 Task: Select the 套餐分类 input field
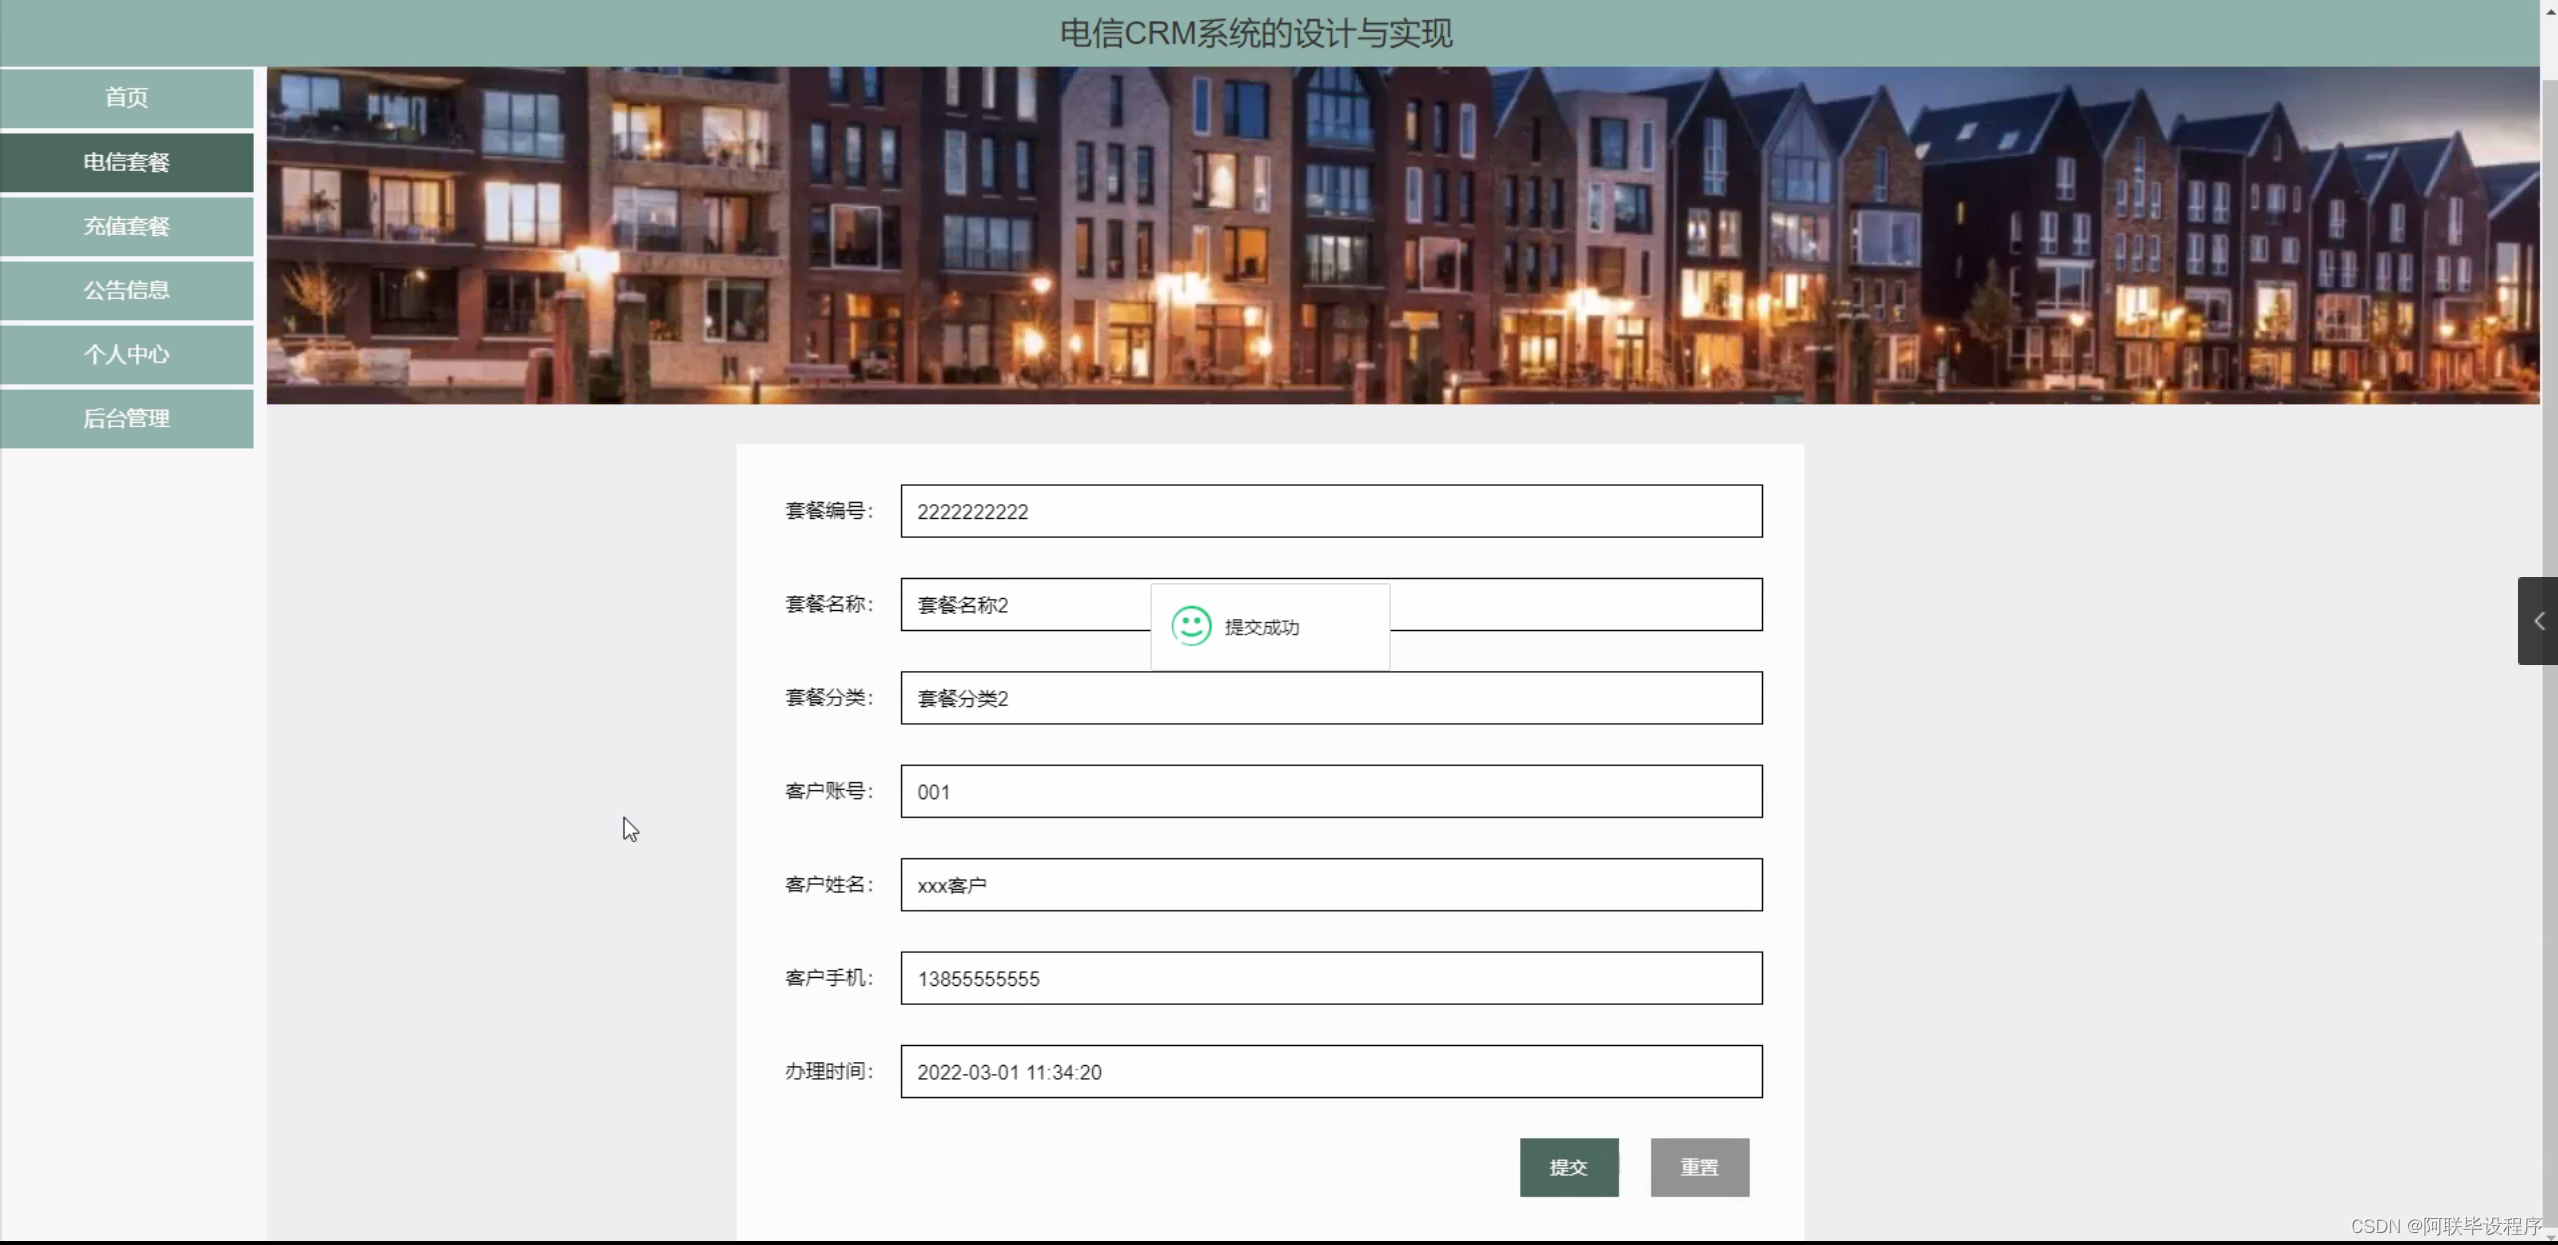[x=1330, y=698]
